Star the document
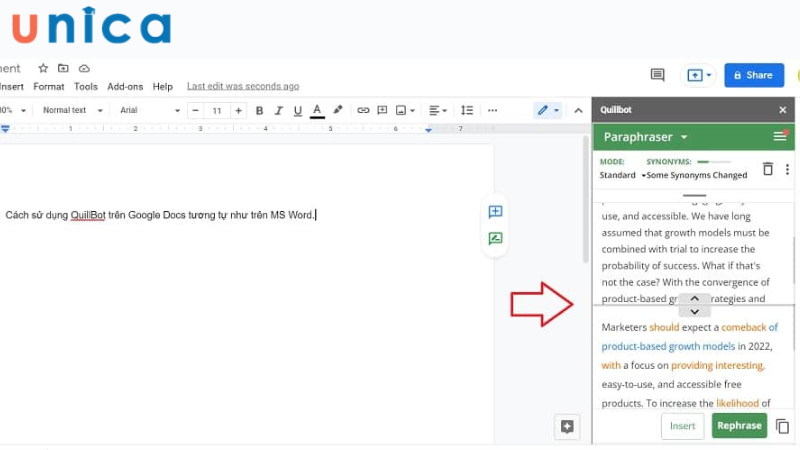The width and height of the screenshot is (800, 450). coord(43,68)
